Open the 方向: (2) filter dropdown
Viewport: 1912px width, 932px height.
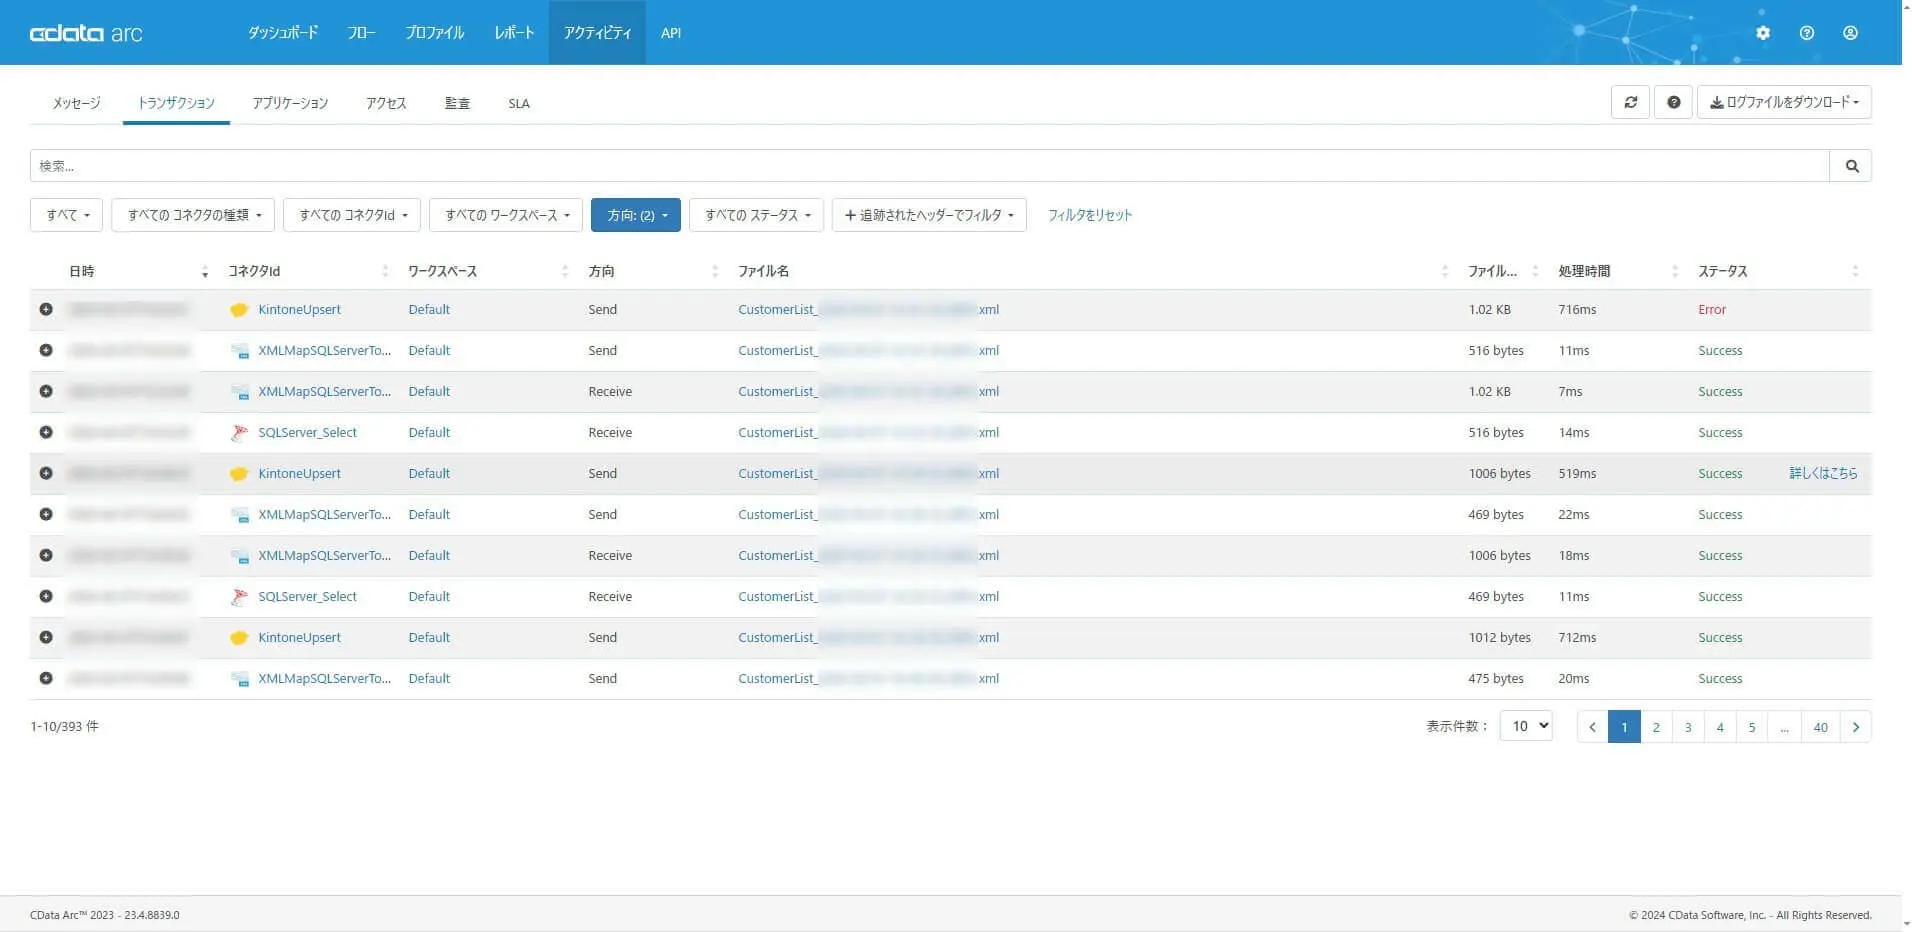[x=636, y=215]
